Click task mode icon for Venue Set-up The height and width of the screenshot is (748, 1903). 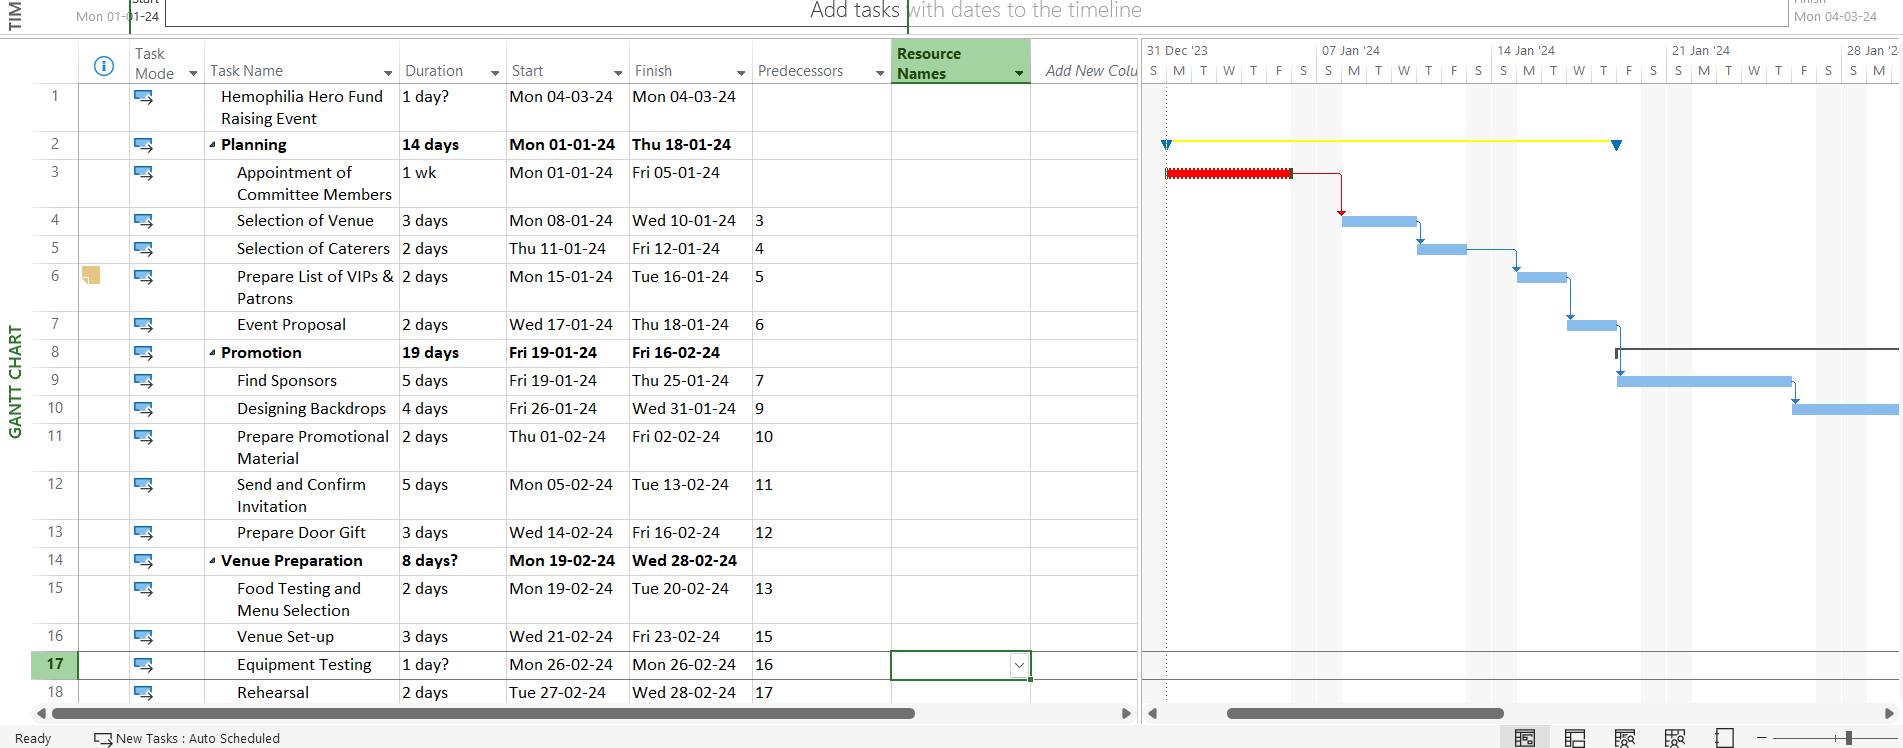click(143, 637)
